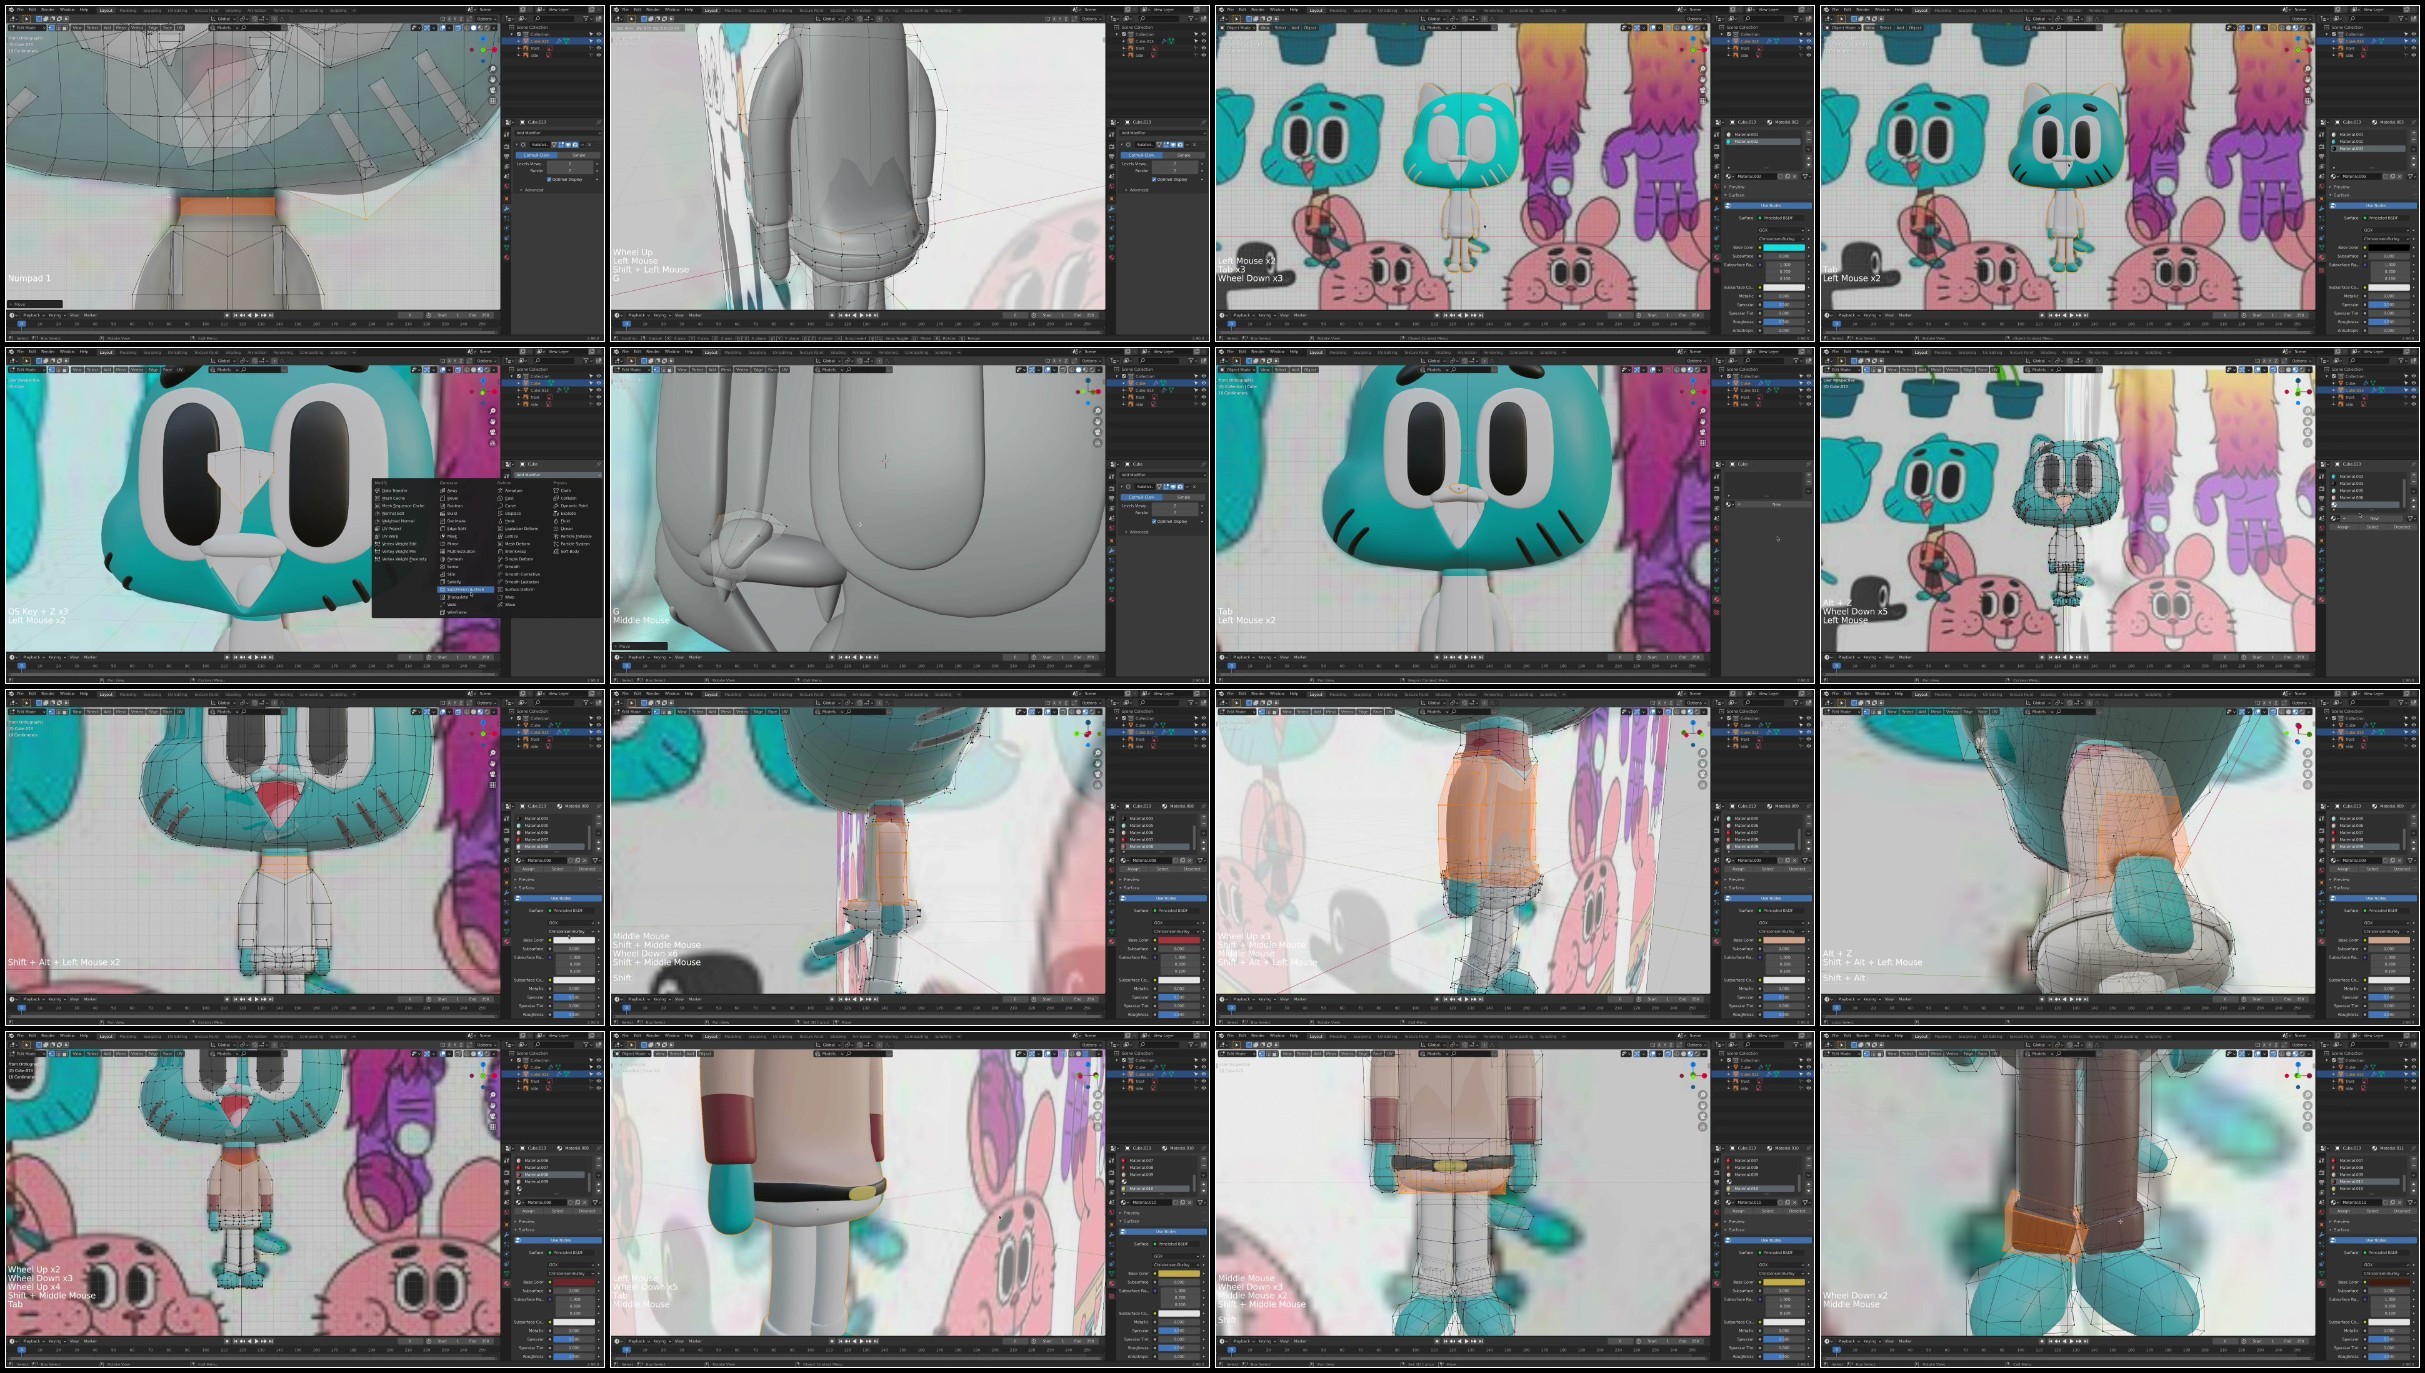
Task: Click zoom magnifier icon in Numpad 1 frame
Action: (493, 69)
